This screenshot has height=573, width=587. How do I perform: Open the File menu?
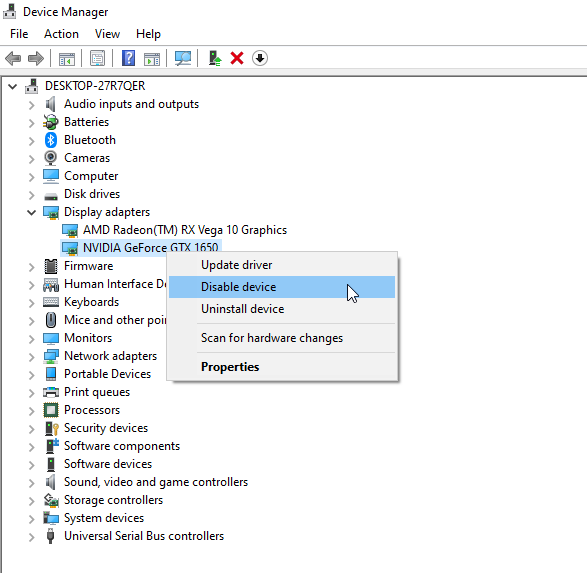click(x=19, y=34)
